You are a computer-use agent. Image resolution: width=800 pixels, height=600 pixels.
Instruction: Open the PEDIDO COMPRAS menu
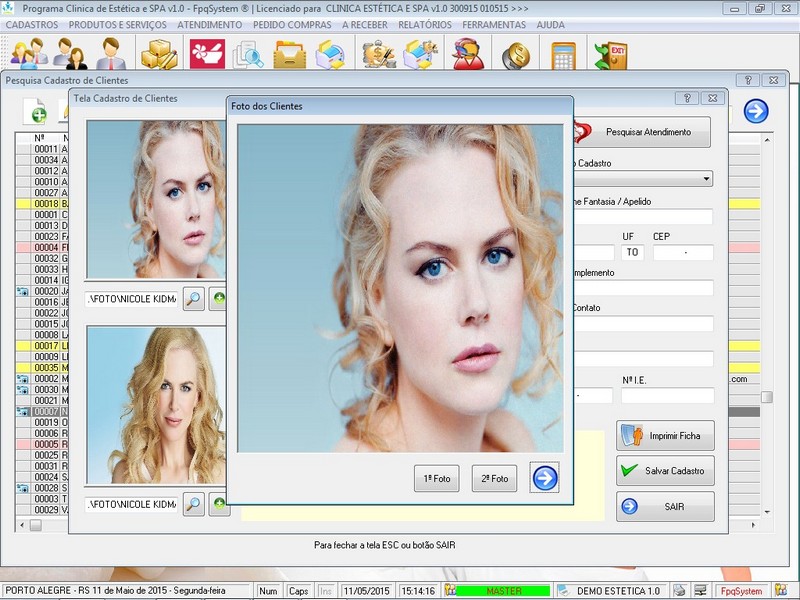[292, 24]
